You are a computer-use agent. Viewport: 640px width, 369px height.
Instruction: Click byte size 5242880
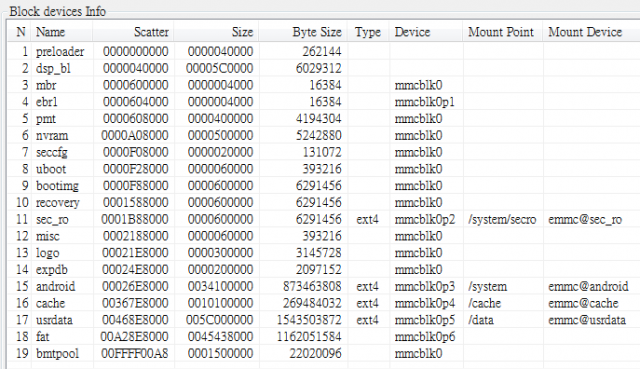(318, 135)
